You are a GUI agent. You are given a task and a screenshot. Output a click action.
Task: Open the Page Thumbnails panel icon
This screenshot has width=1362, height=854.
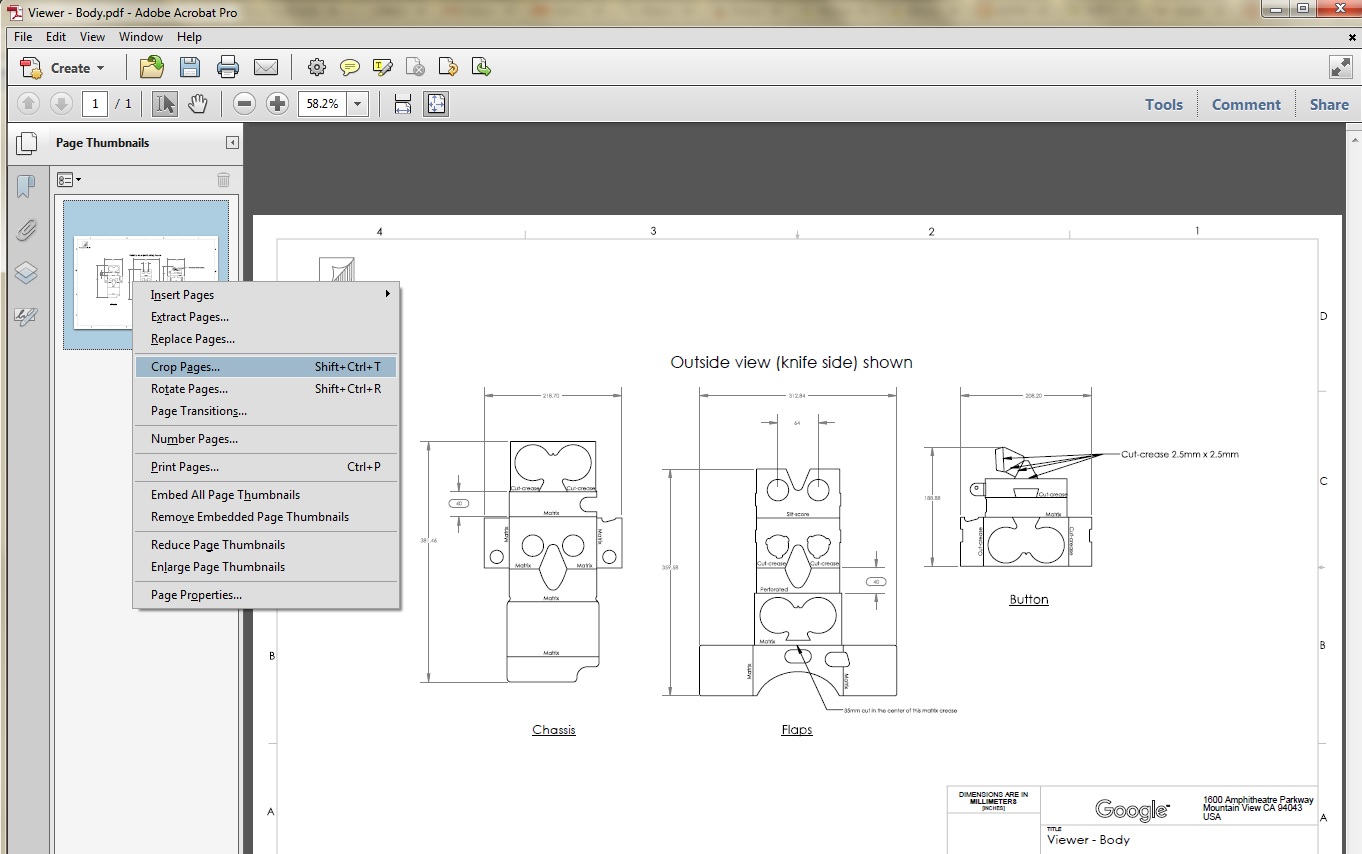[27, 143]
